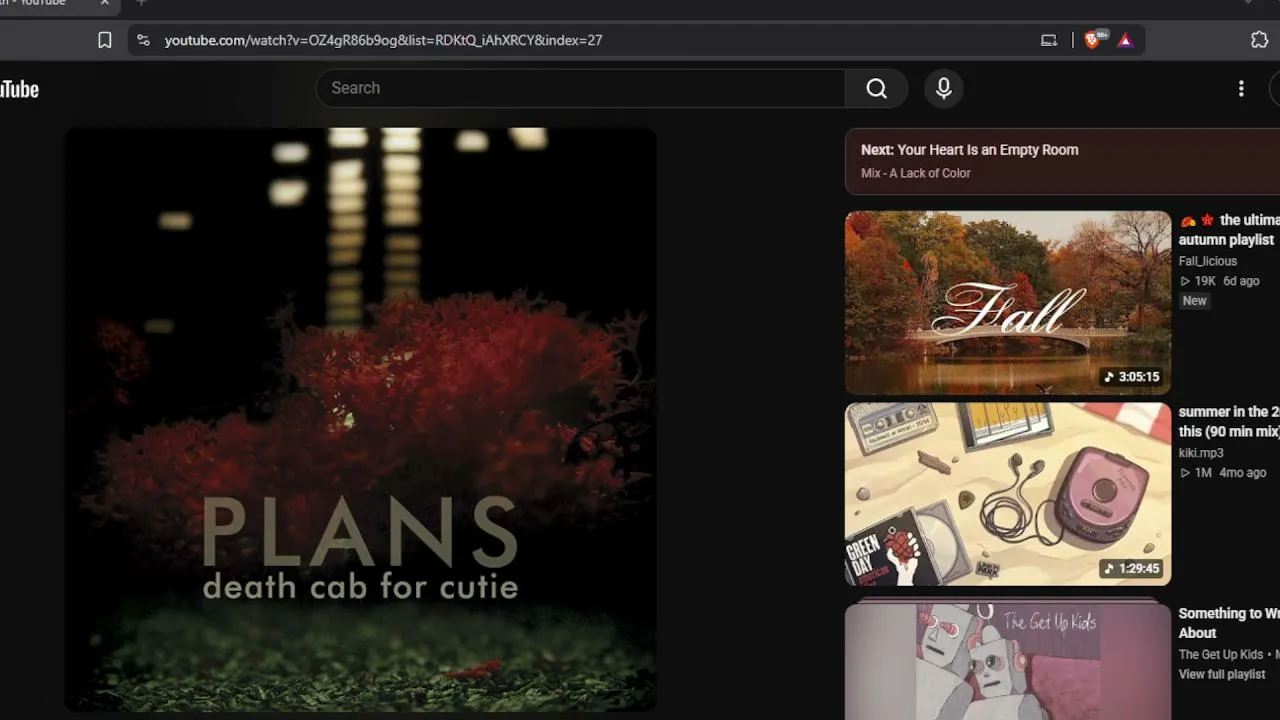The image size is (1280, 720).
Task: Click the YouTube logo to go home
Action: 19,89
